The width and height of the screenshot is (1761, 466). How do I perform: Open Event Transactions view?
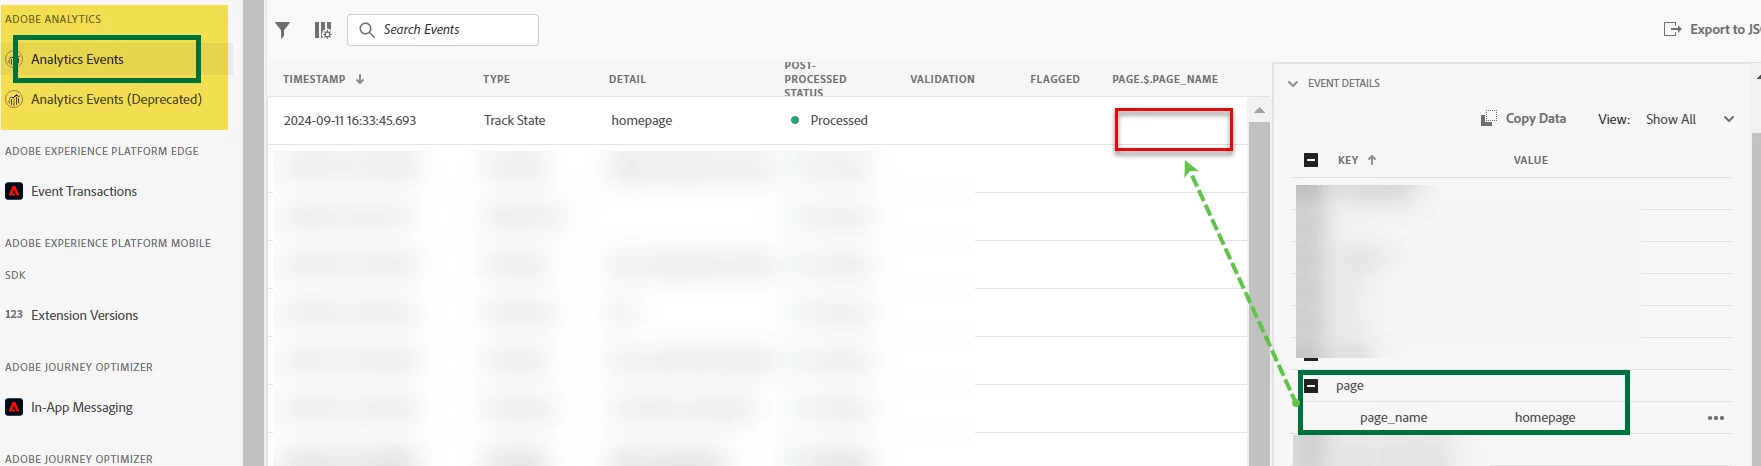84,191
